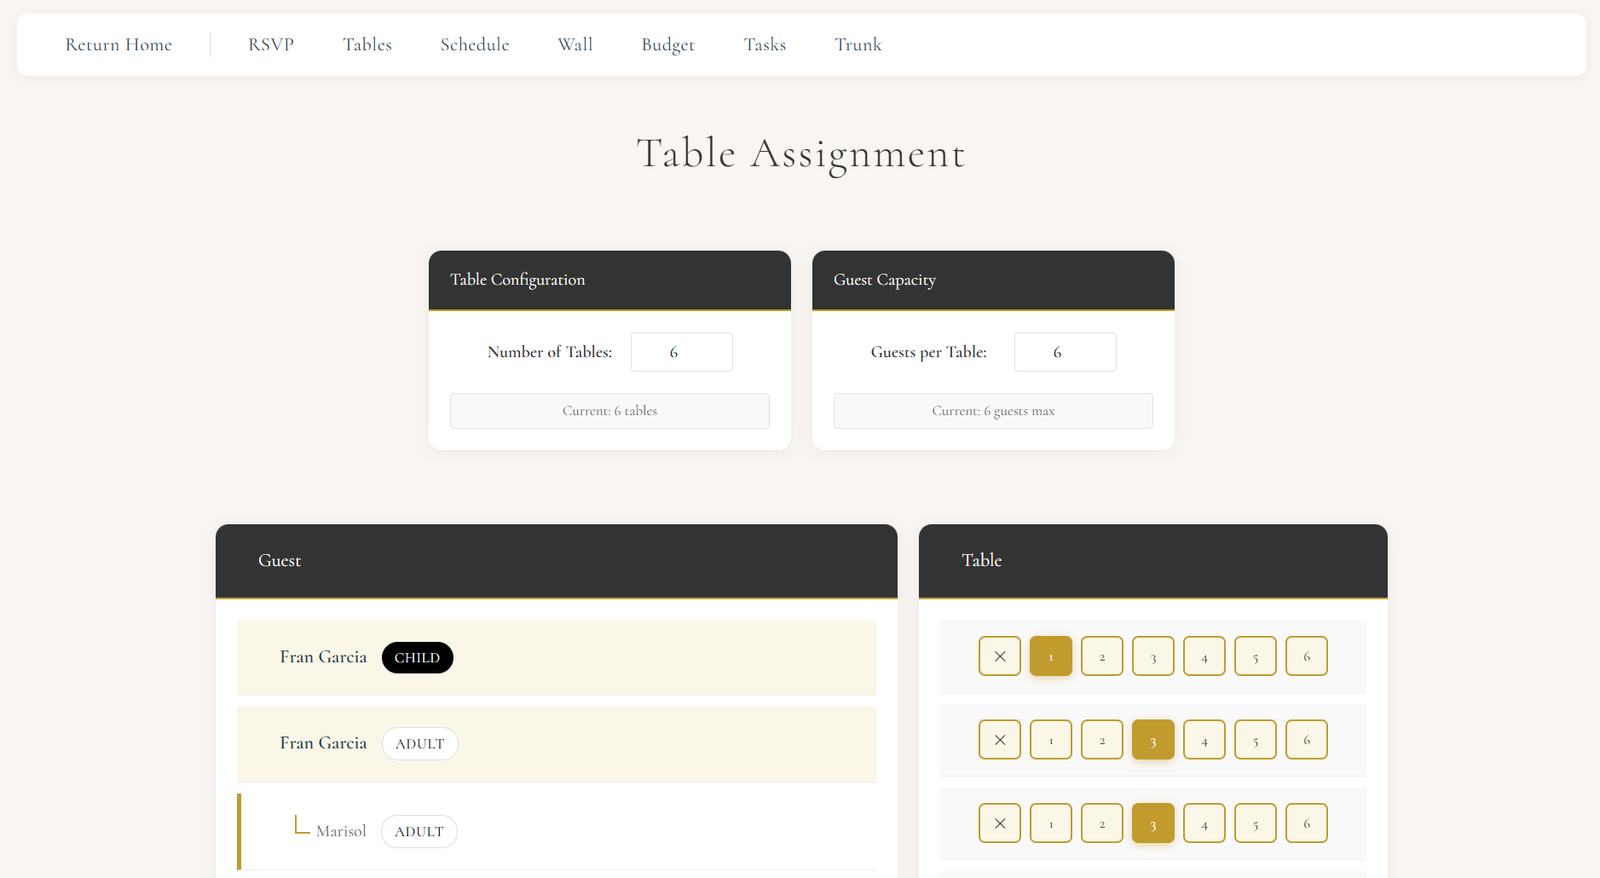Click the 'Current: 6 guests max' status text
Viewport: 1600px width, 878px height.
(x=993, y=411)
